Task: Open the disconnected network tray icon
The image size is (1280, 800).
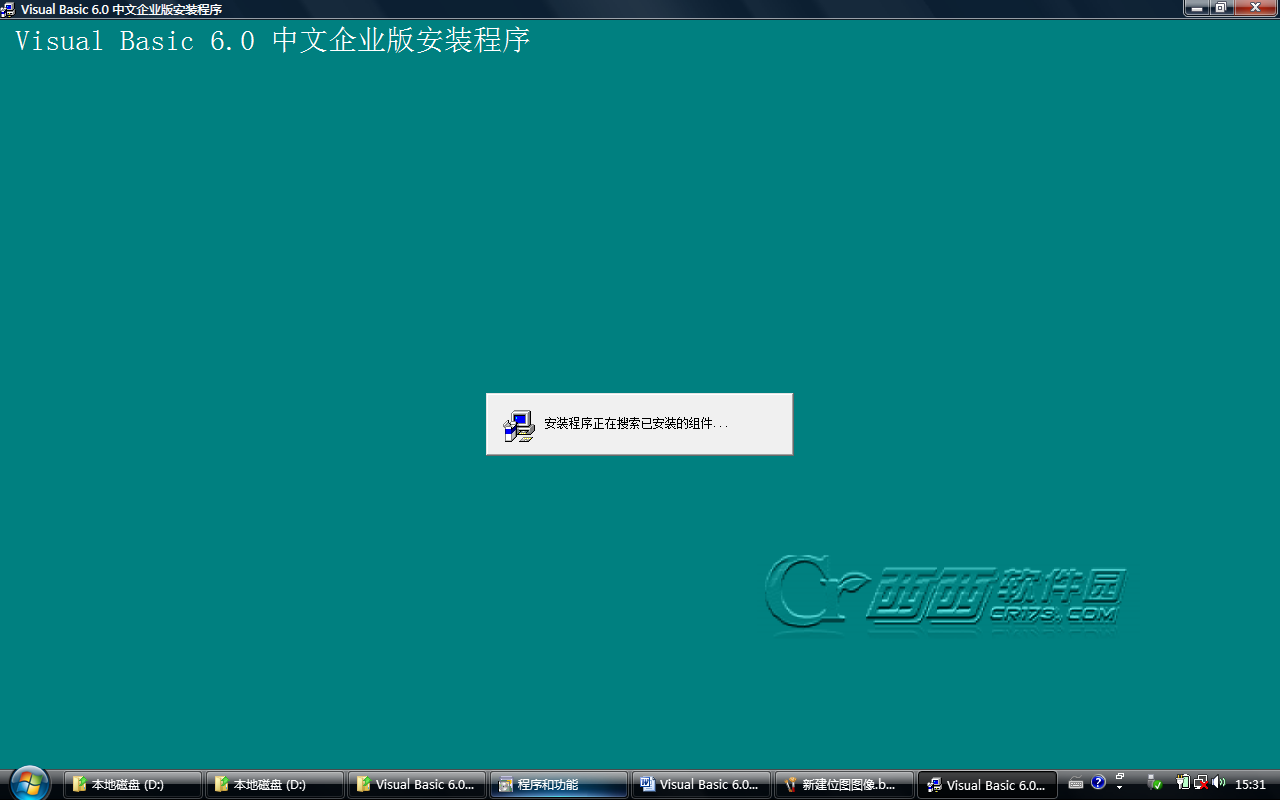Action: (x=1200, y=783)
